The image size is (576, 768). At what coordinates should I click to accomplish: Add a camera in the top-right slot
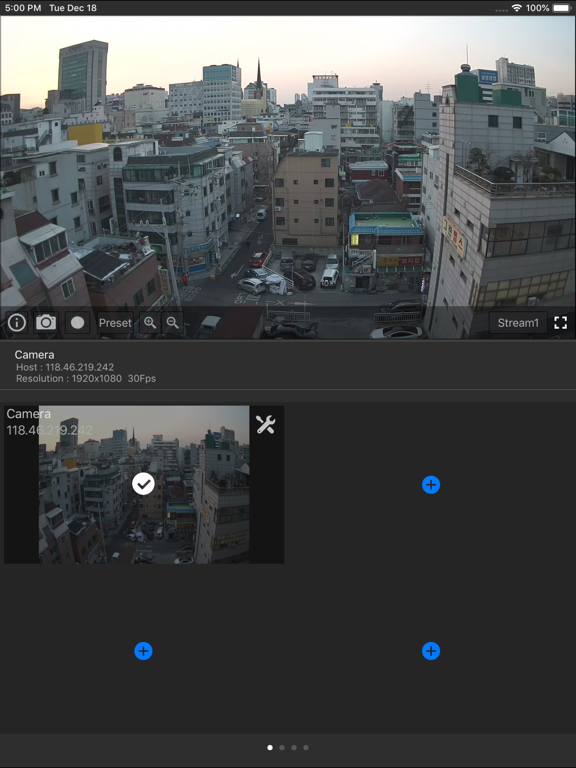click(431, 485)
